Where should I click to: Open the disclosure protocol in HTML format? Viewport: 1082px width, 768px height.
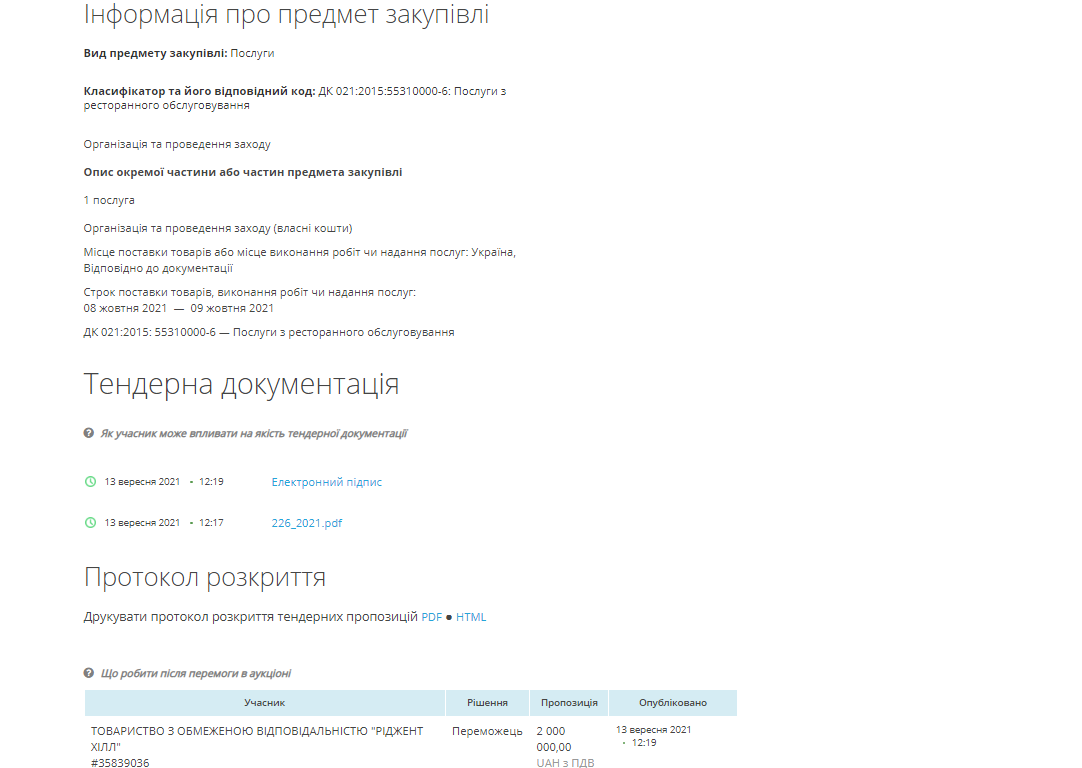pyautogui.click(x=471, y=617)
